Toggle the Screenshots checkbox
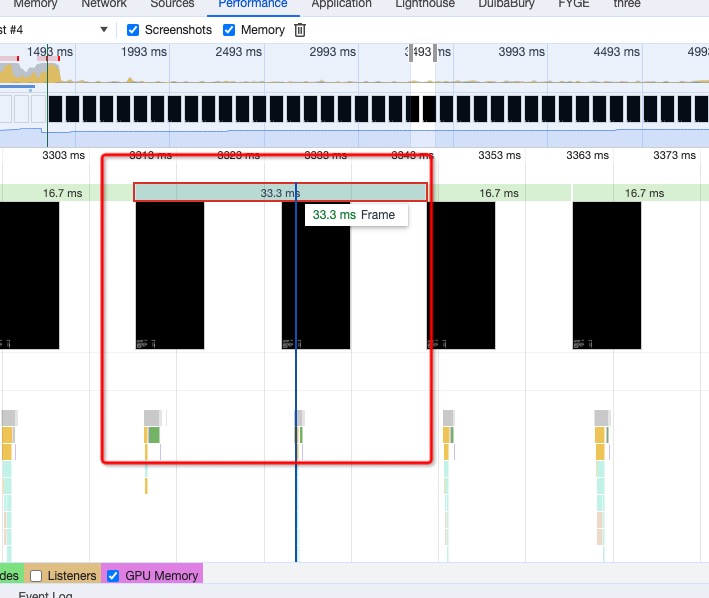This screenshot has width=709, height=598. (x=133, y=30)
